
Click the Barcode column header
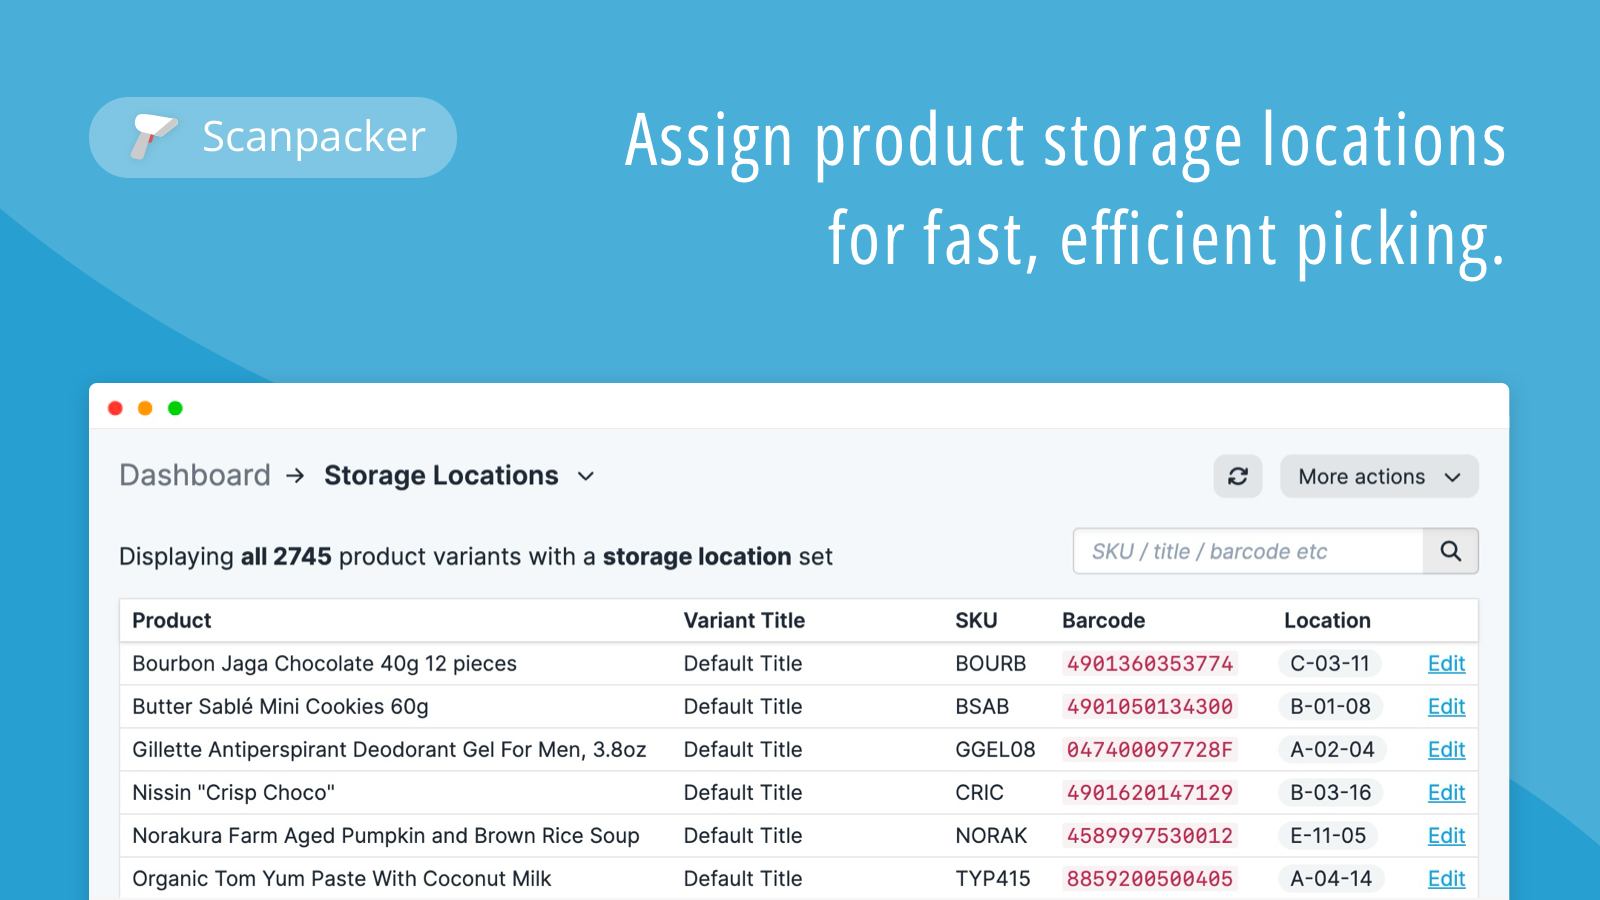pos(1104,620)
